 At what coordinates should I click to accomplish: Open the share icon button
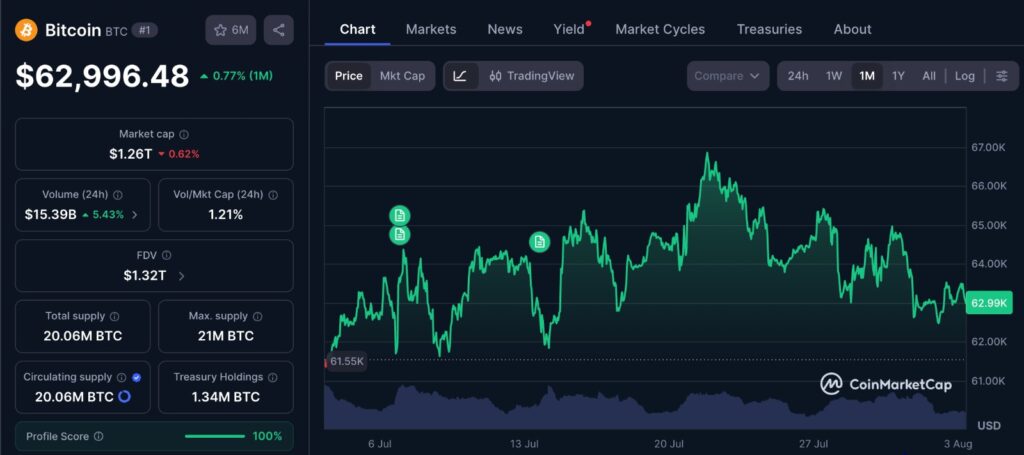279,30
